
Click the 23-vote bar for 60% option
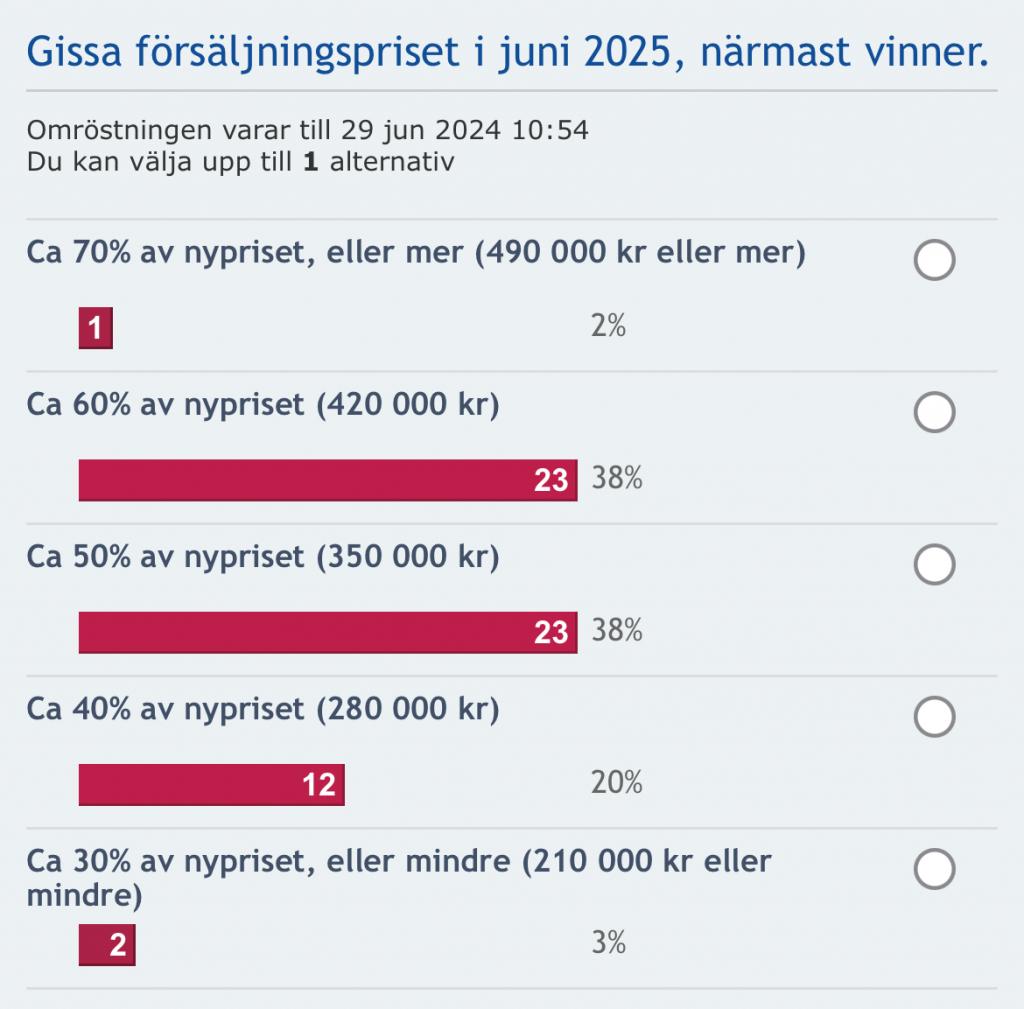[x=328, y=480]
